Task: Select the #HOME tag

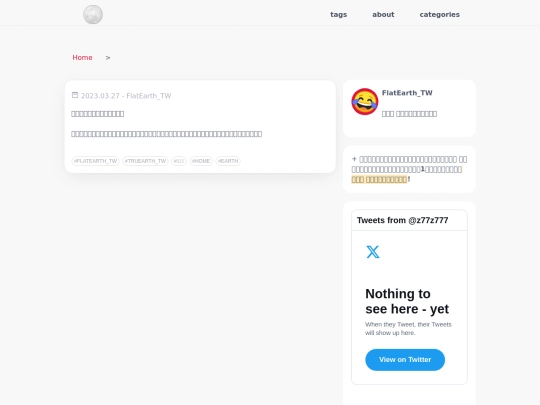Action: coord(201,161)
